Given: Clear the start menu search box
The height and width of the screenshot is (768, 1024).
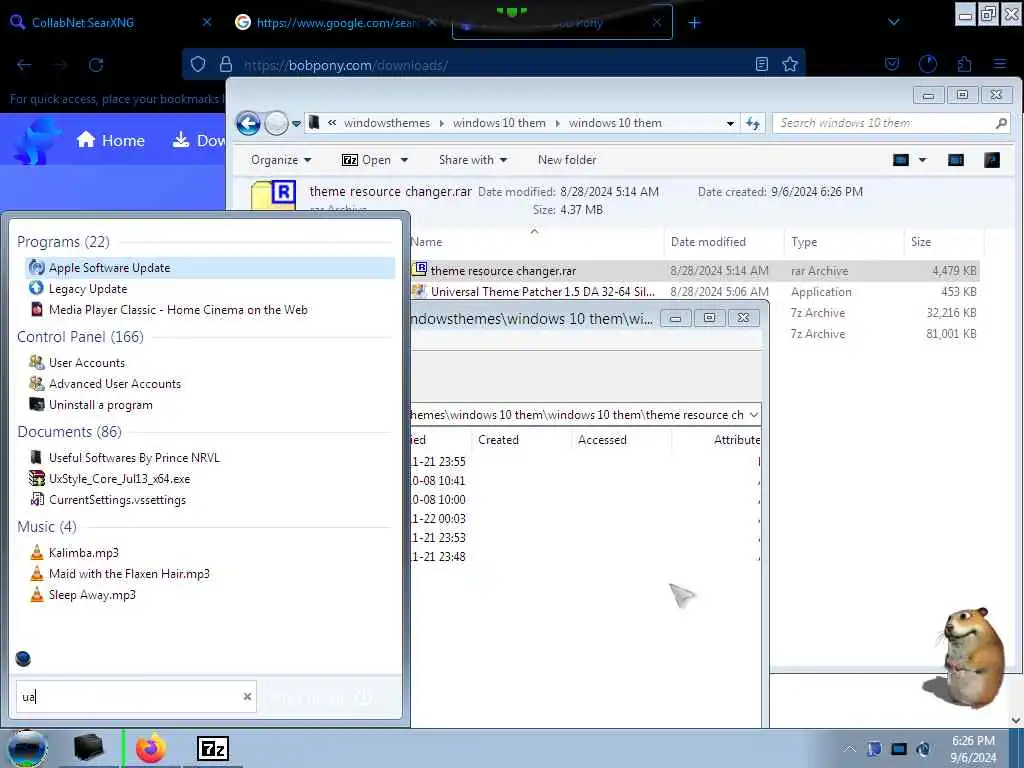Looking at the screenshot, I should click(248, 697).
